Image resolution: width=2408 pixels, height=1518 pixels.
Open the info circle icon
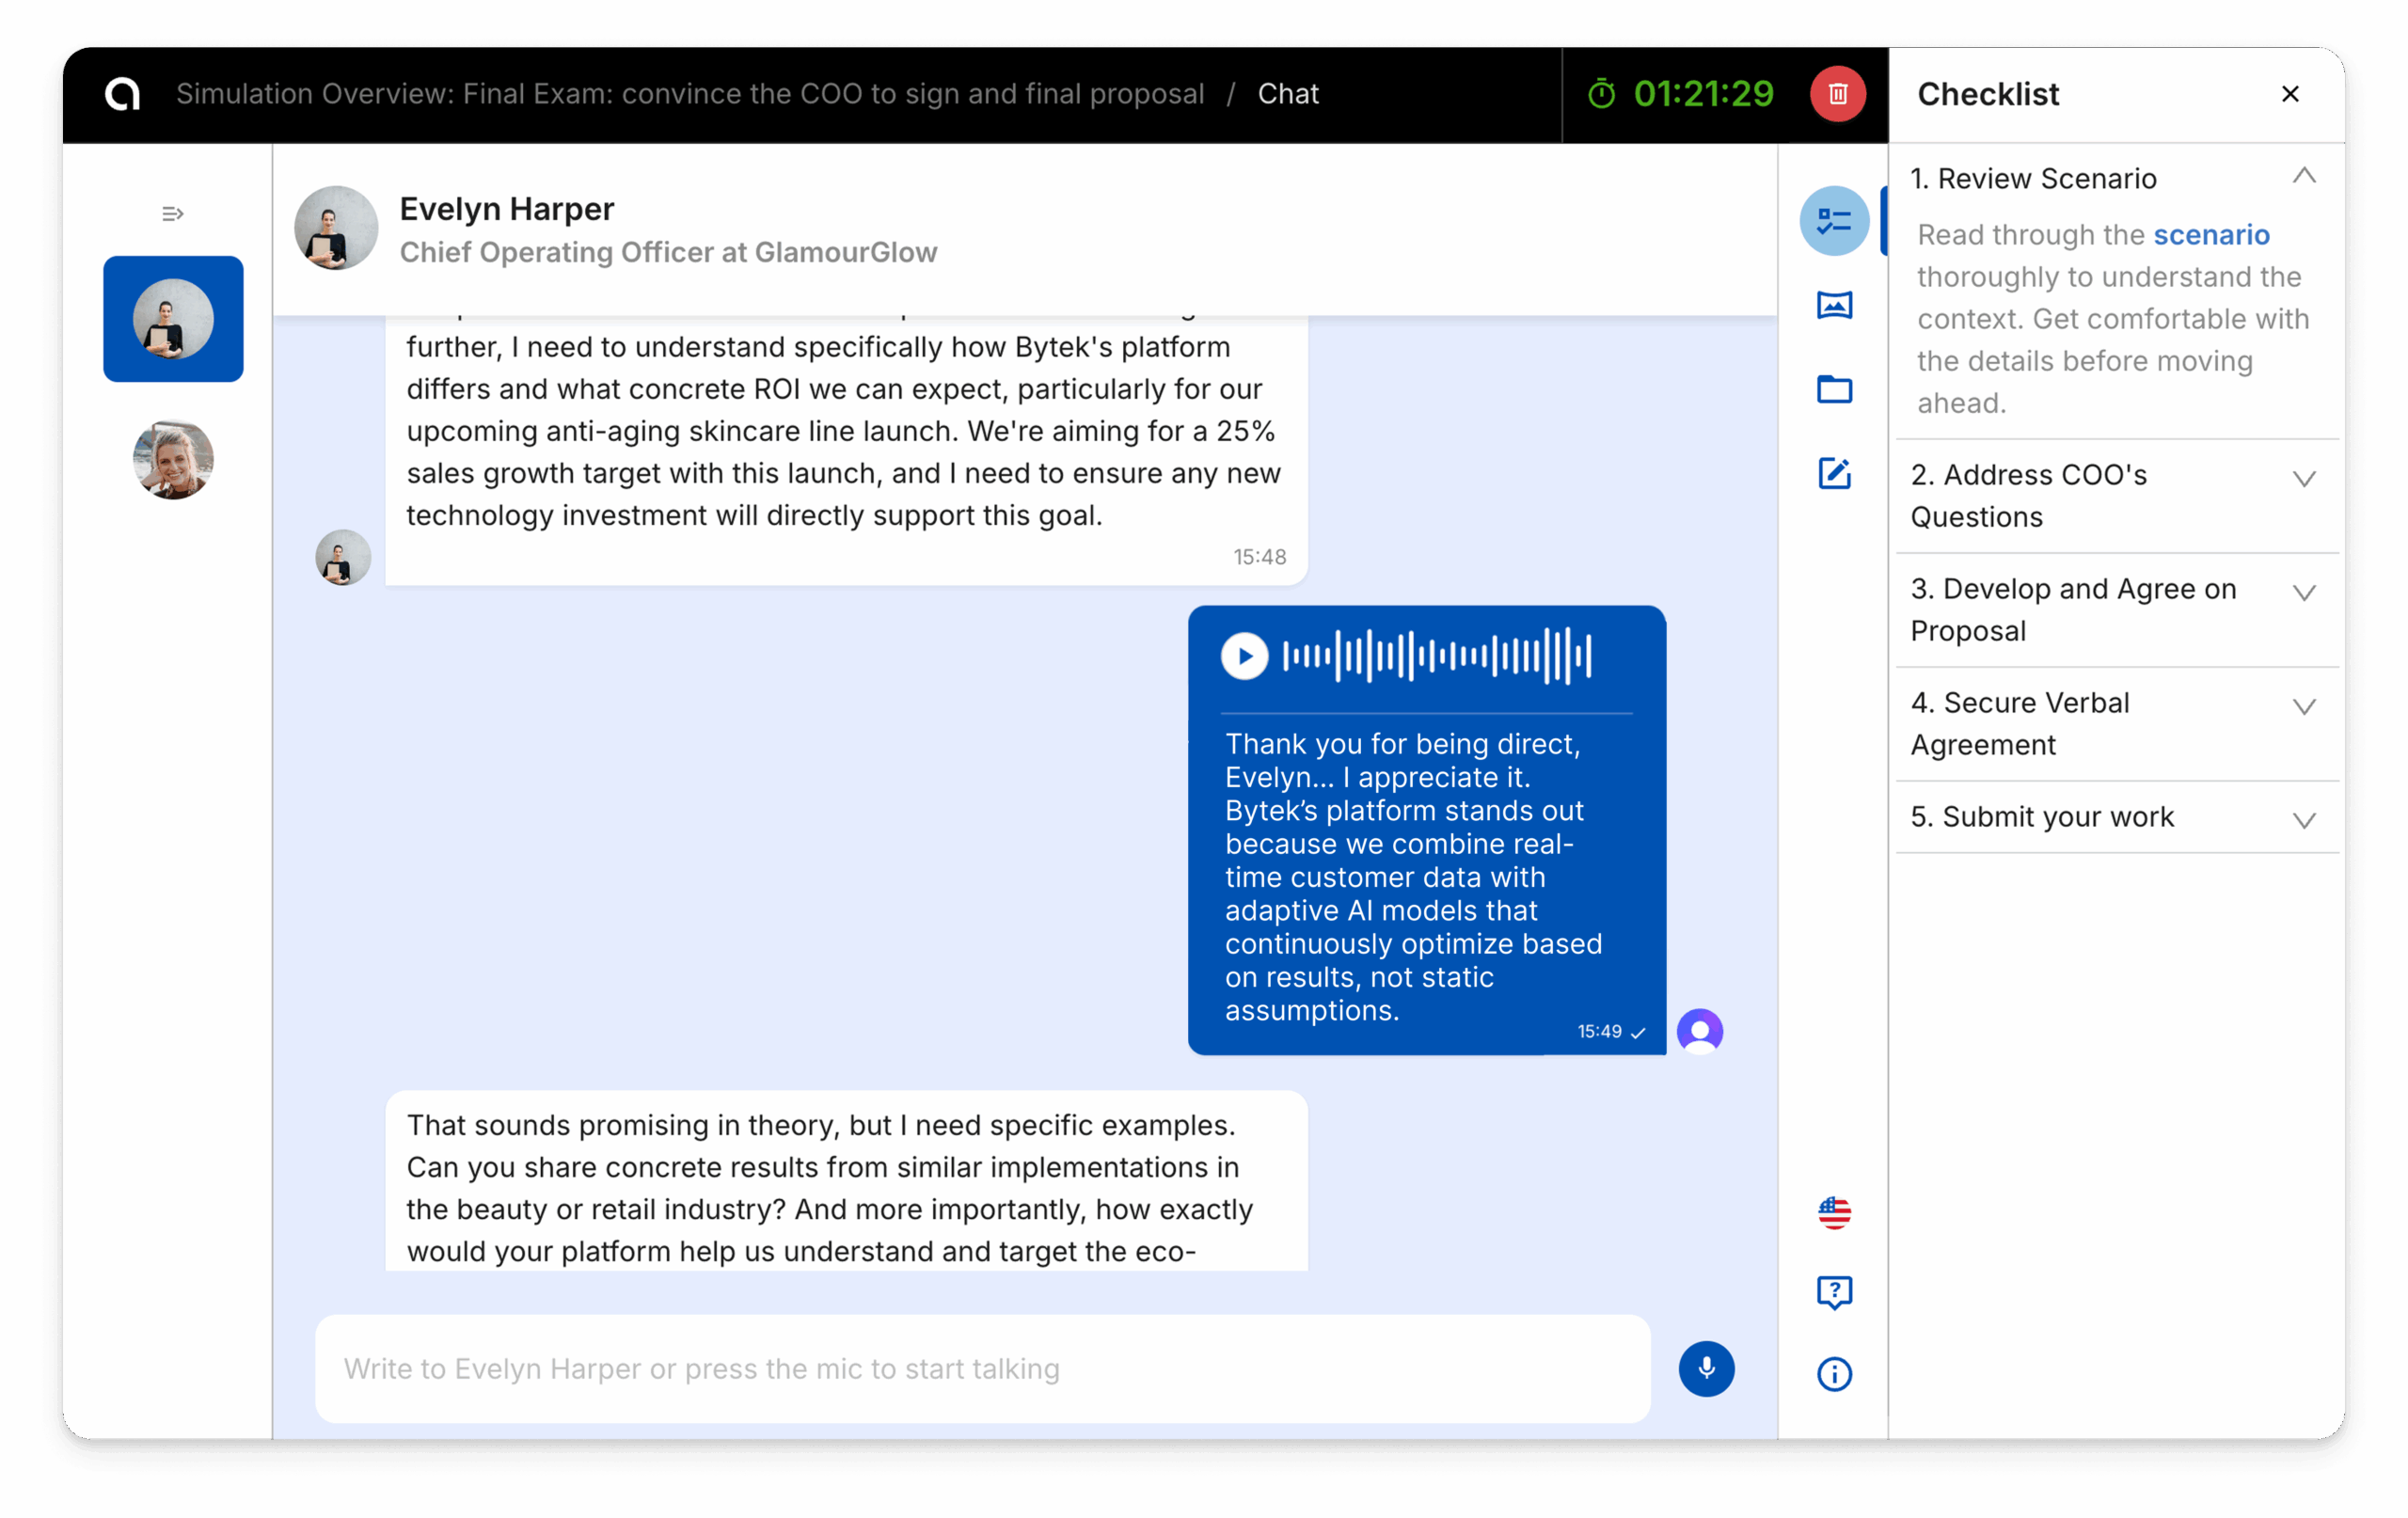point(1834,1374)
